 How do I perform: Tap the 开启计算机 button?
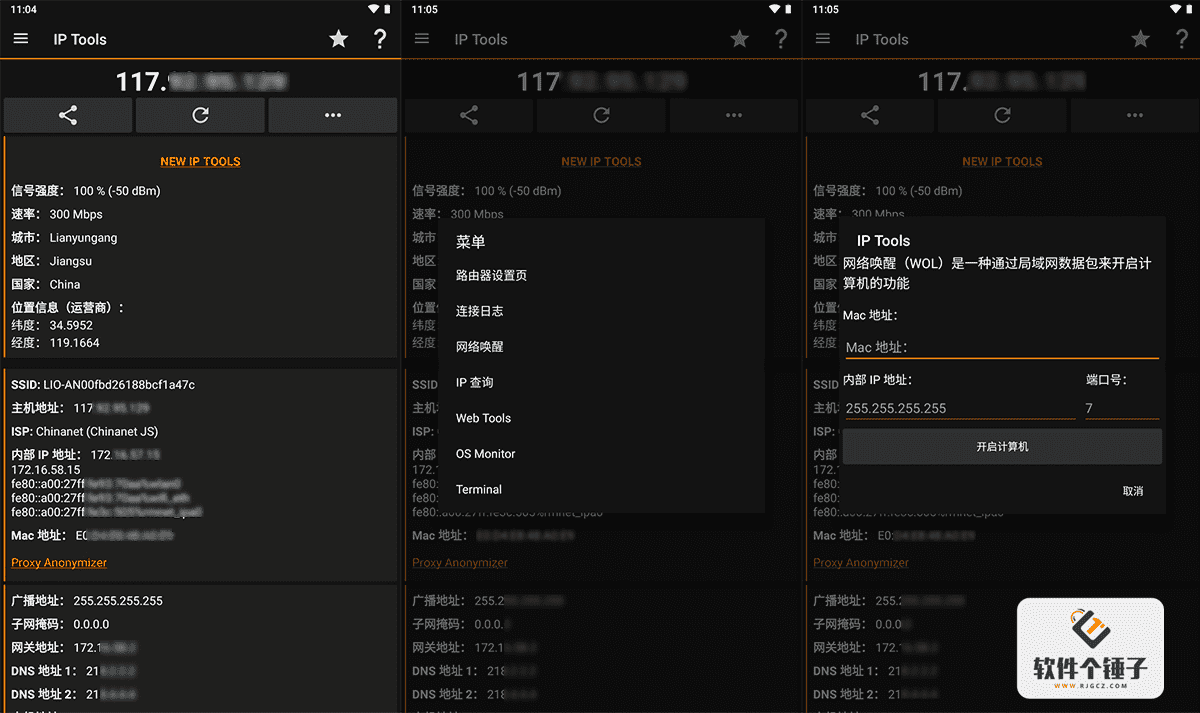(1002, 447)
